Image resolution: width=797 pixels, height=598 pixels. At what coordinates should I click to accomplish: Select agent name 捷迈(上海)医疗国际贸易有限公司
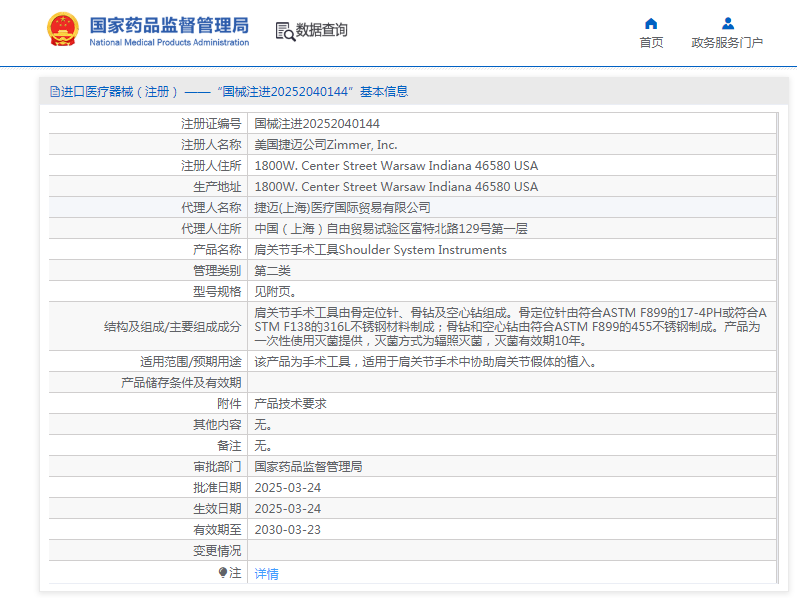[343, 207]
